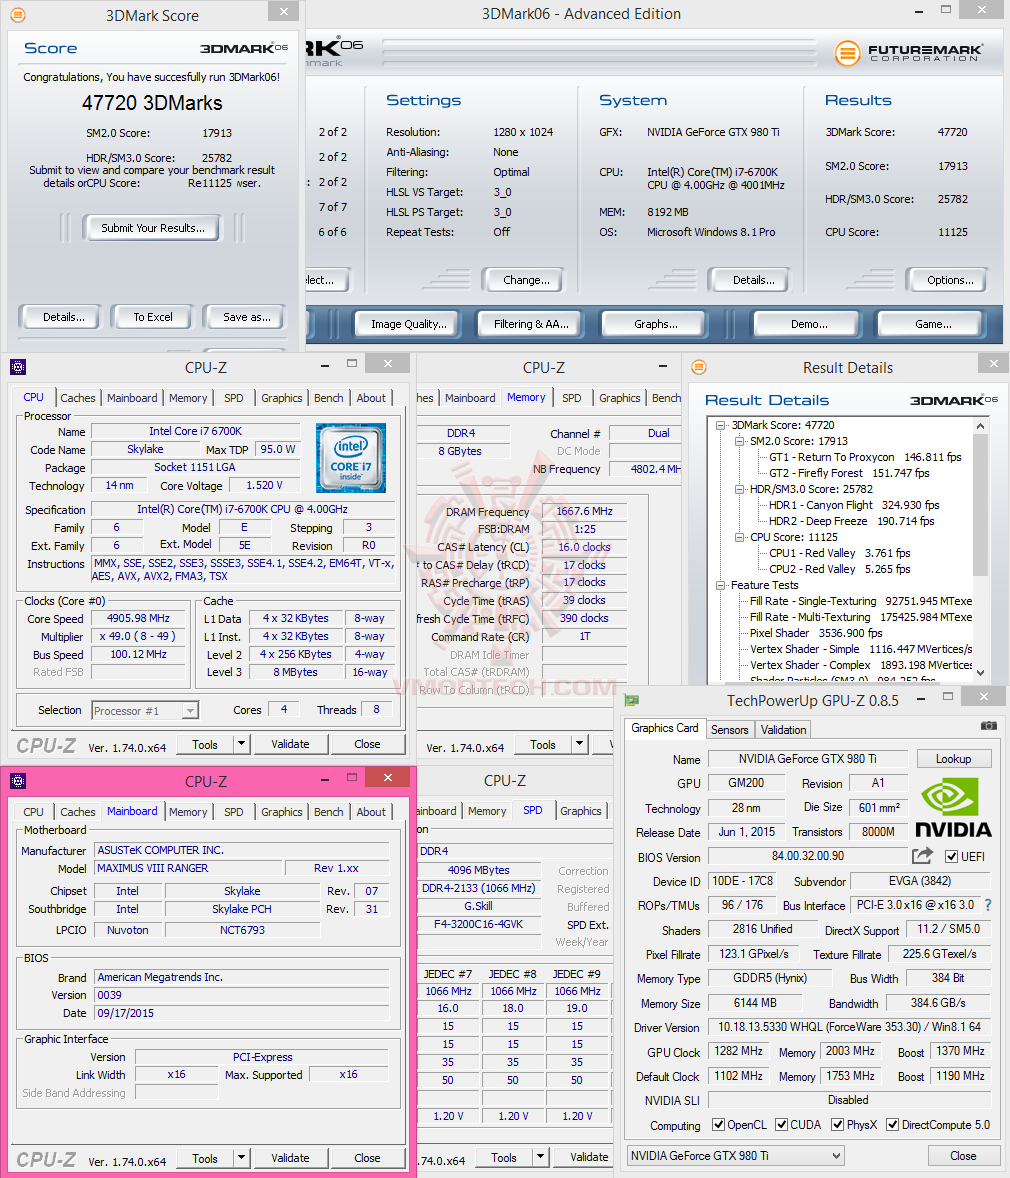Click Validate in CPU-Z CPU window
The width and height of the screenshot is (1010, 1178).
tap(290, 744)
